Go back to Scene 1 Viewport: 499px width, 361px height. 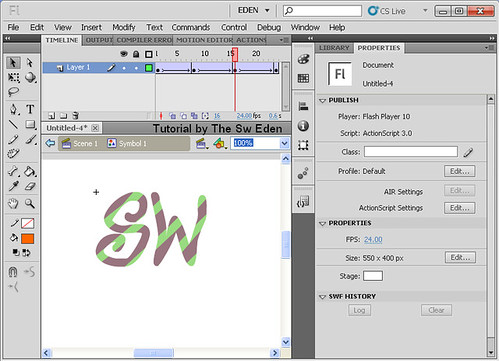(80, 144)
